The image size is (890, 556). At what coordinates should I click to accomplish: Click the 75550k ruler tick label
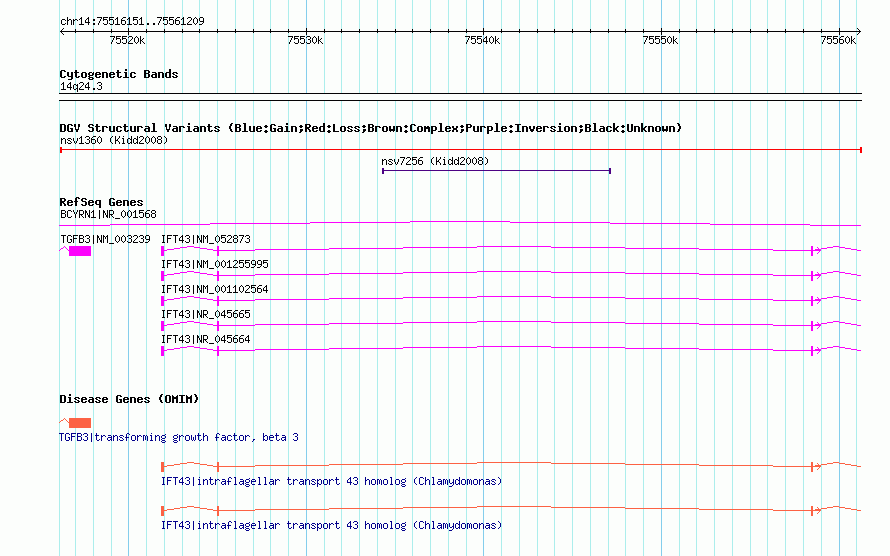point(660,40)
